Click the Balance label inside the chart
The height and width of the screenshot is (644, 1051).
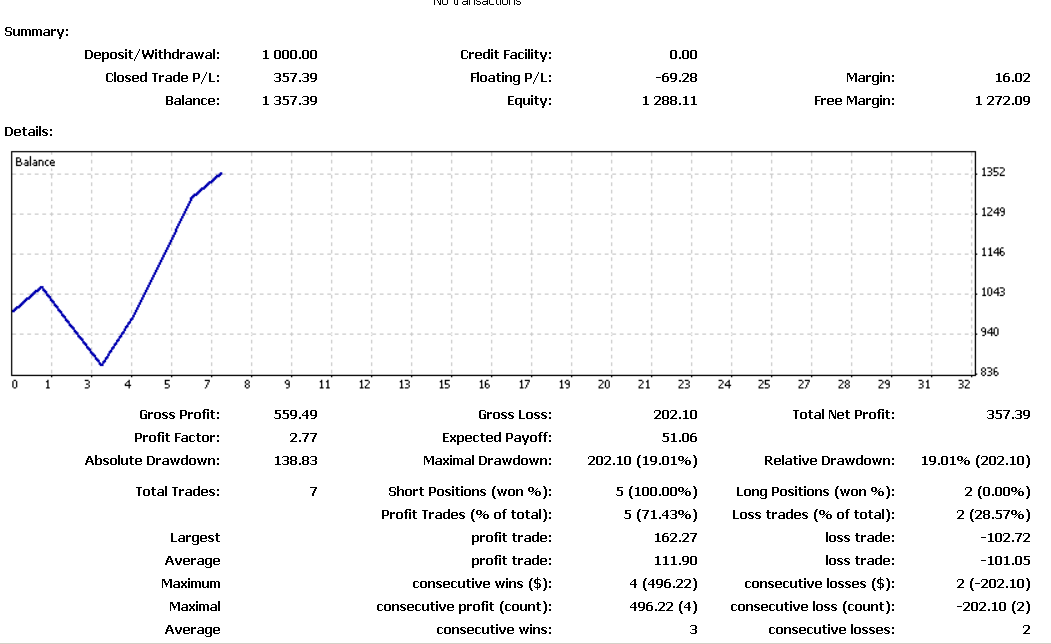(35, 162)
